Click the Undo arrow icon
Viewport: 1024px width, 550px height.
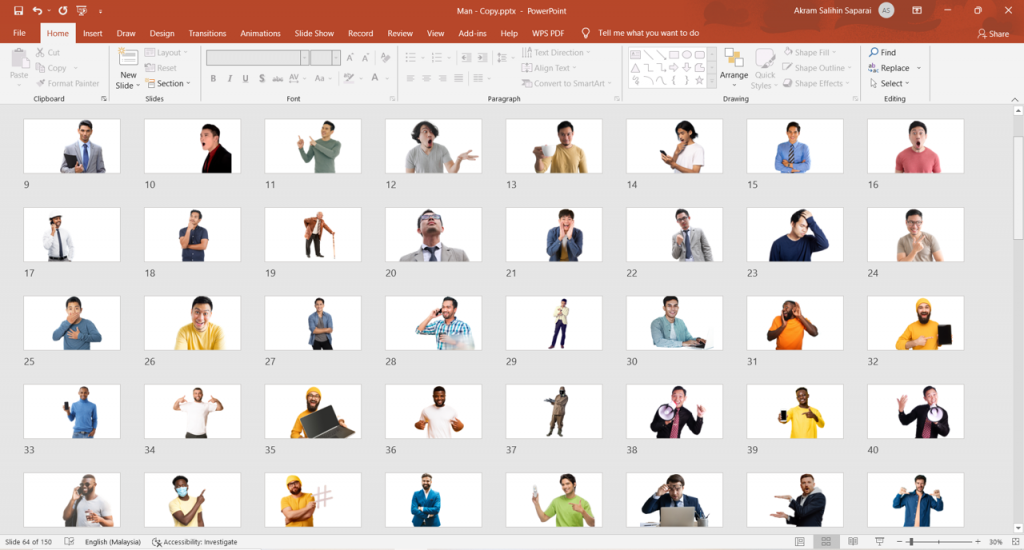37,10
